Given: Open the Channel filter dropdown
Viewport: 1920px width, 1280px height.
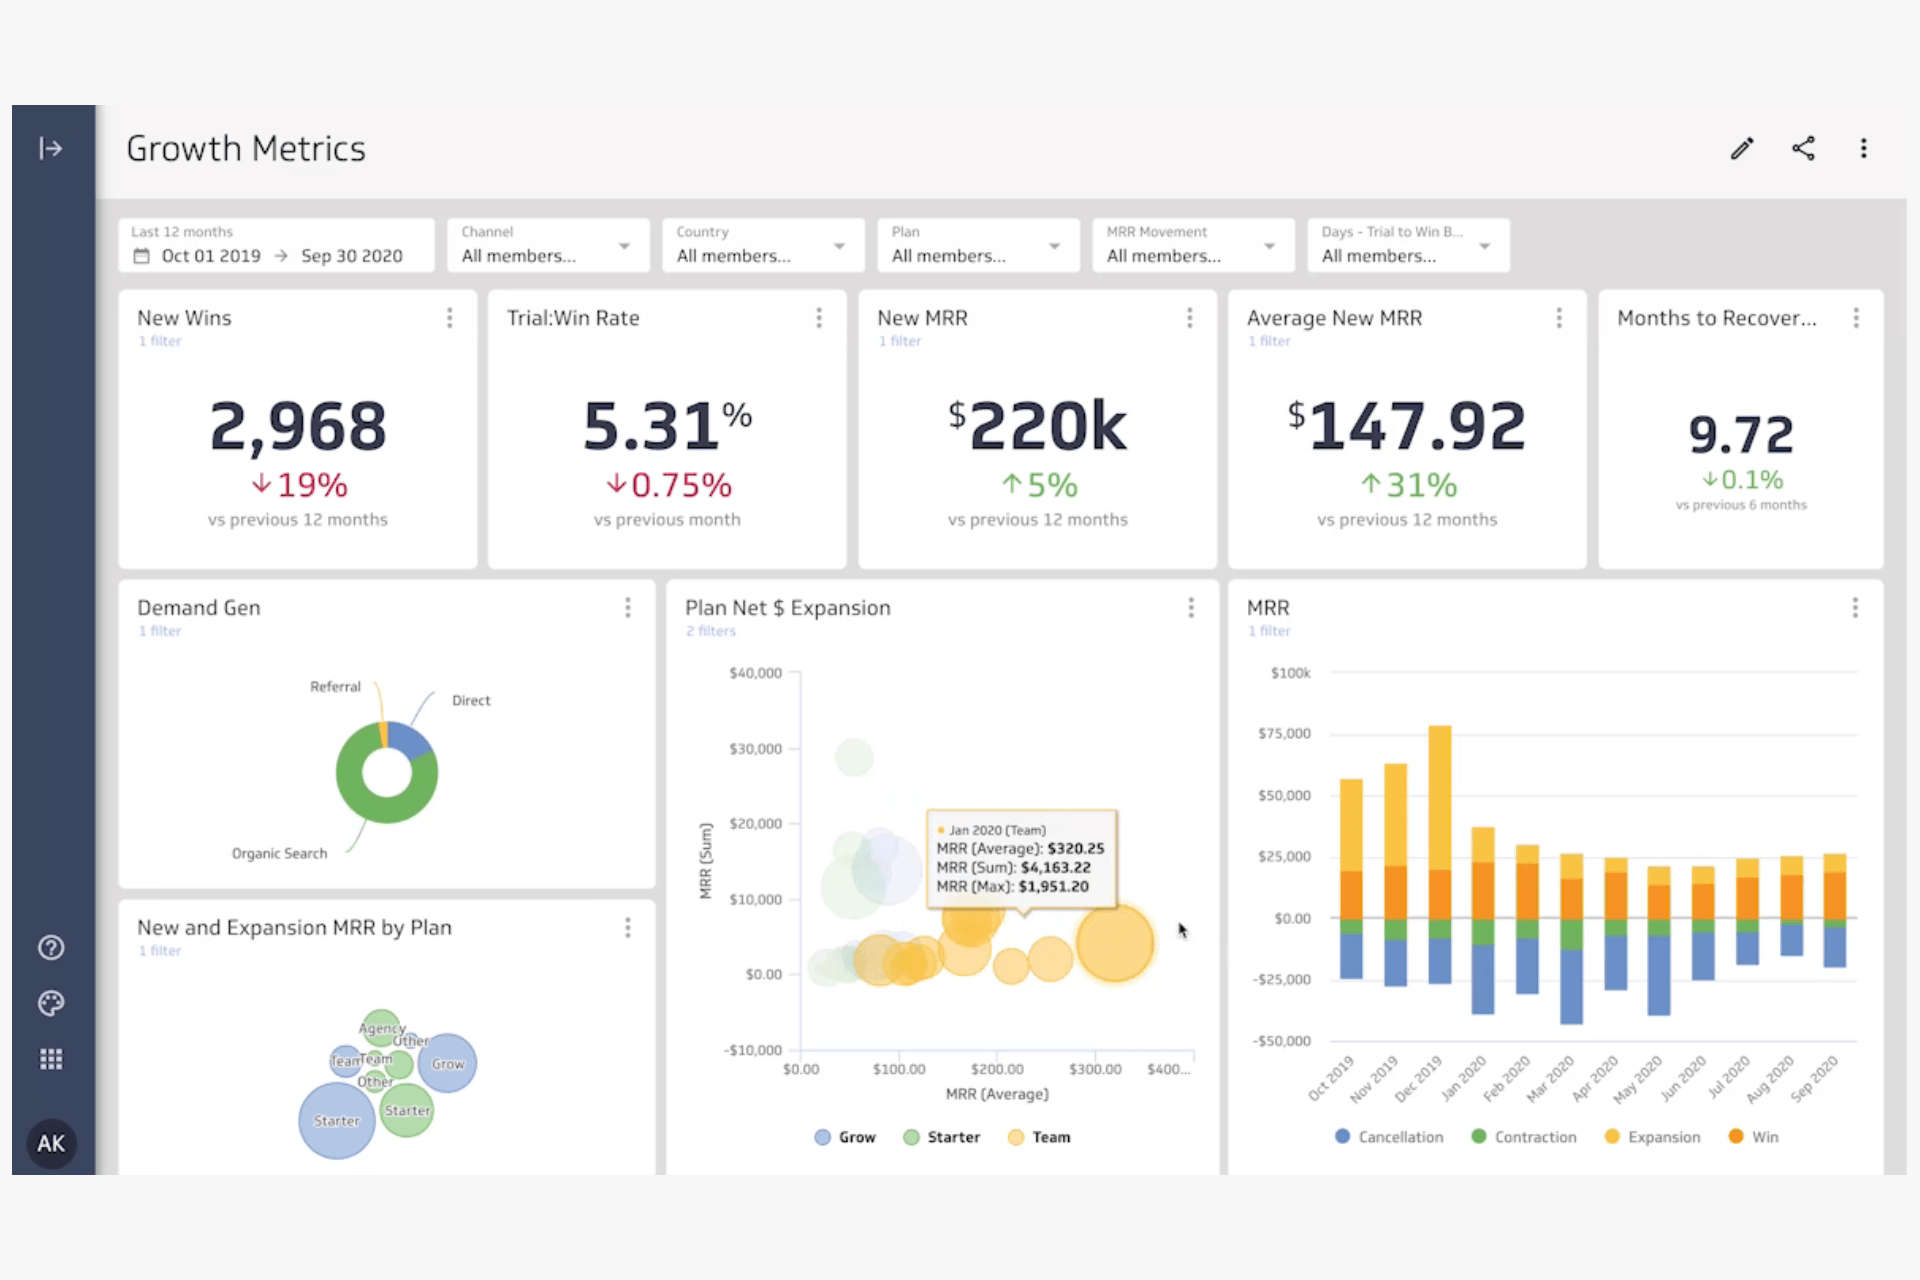Looking at the screenshot, I should [548, 245].
